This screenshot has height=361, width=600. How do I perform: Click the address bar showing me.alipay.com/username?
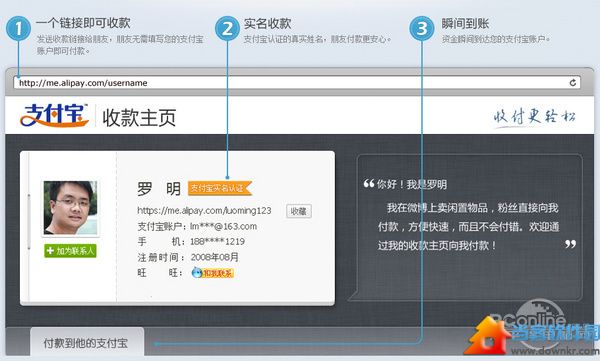coord(297,83)
